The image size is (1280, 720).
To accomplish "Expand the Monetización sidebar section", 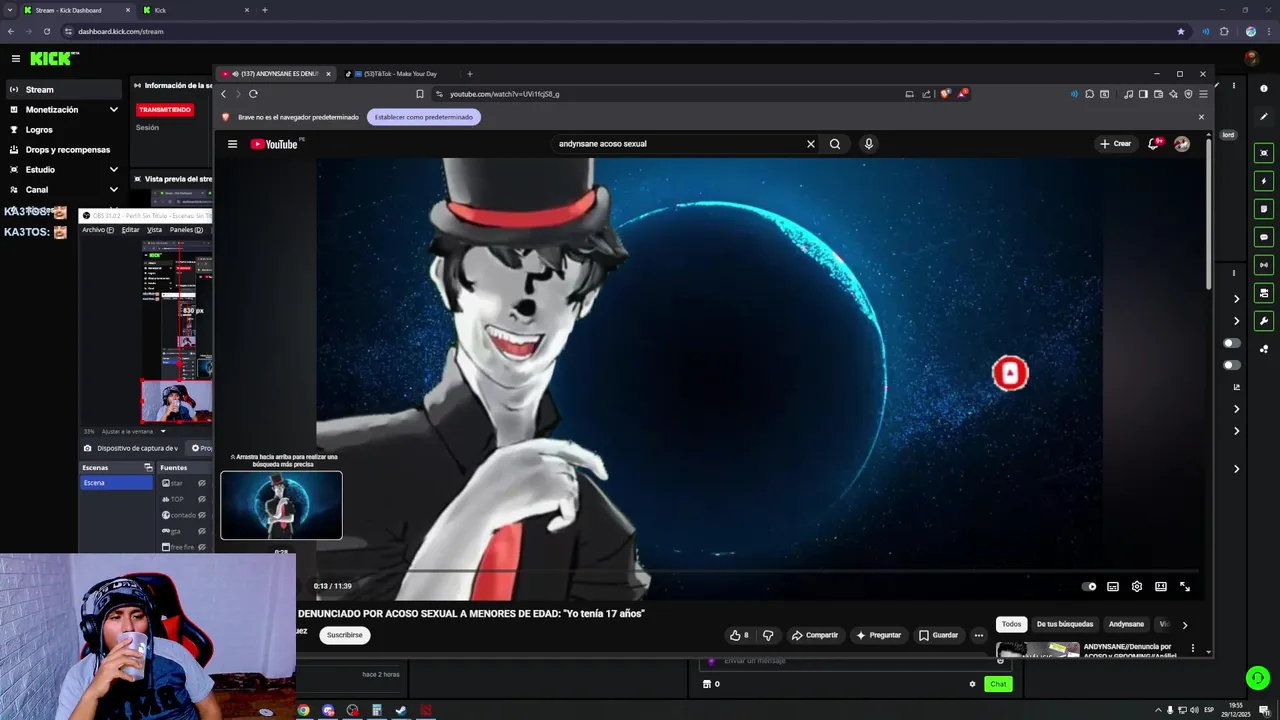I will point(113,110).
